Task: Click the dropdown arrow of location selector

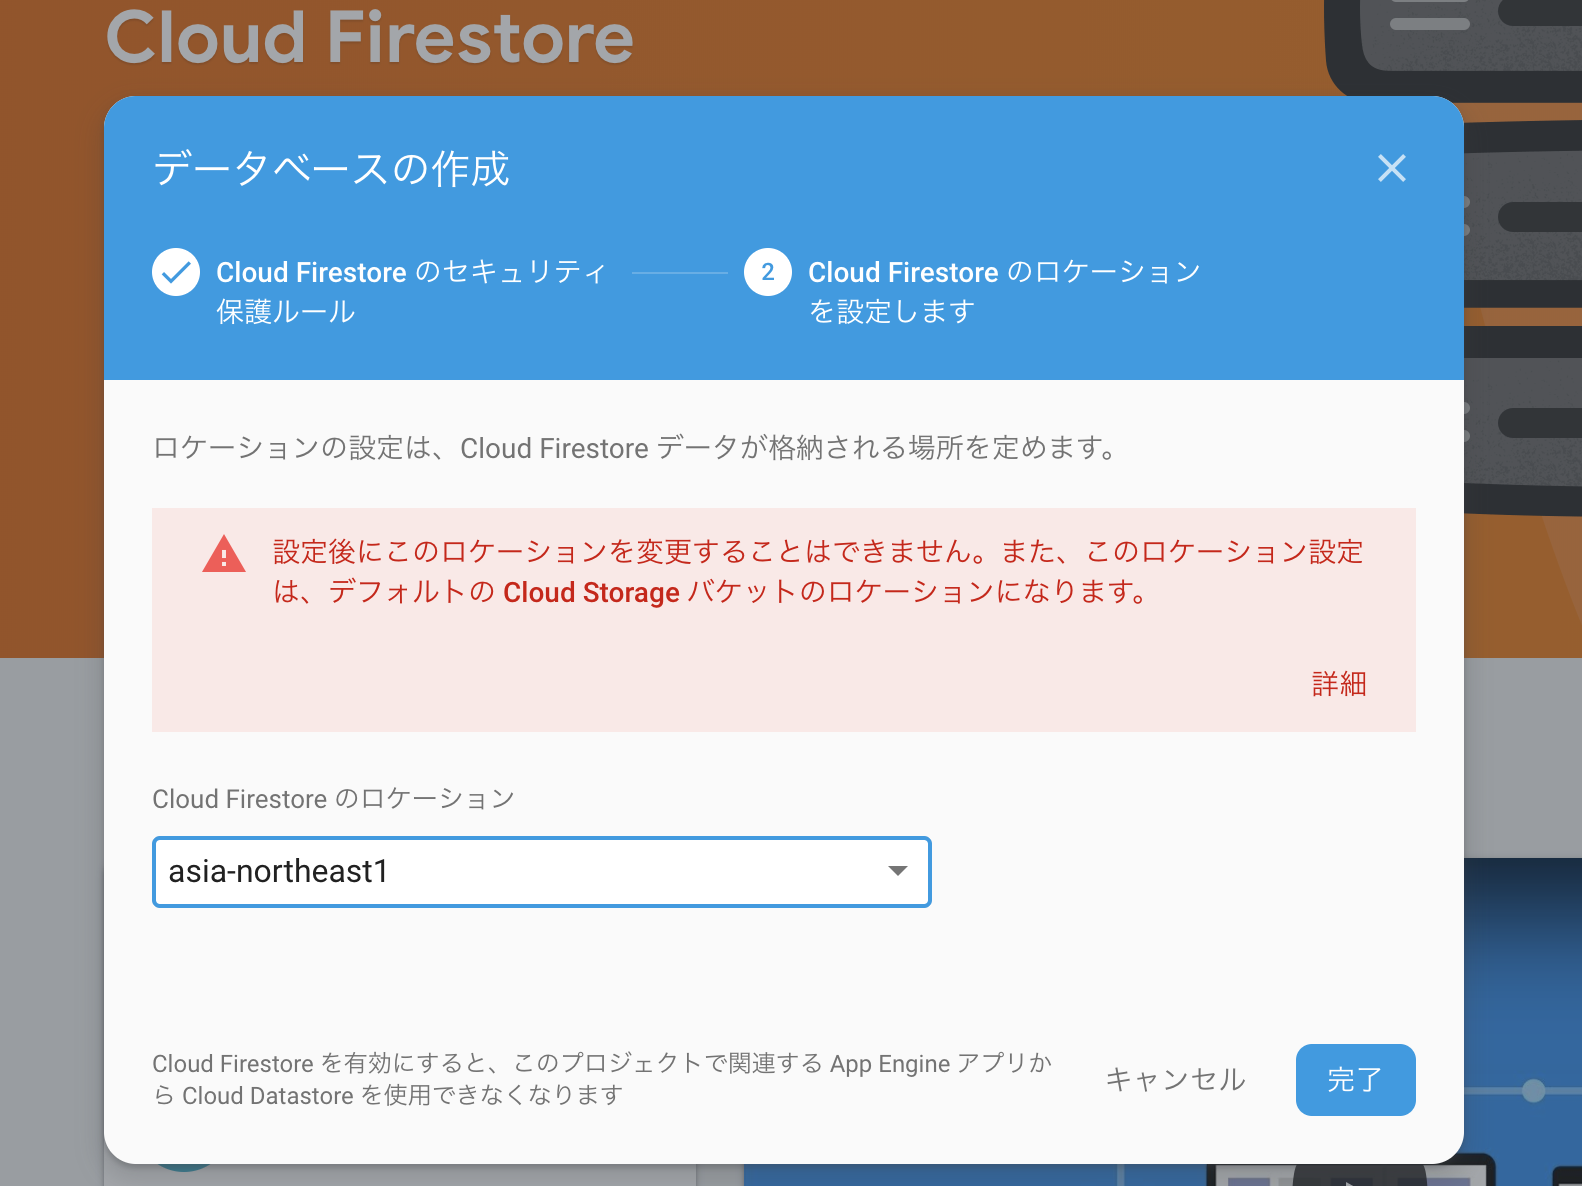Action: pyautogui.click(x=898, y=871)
